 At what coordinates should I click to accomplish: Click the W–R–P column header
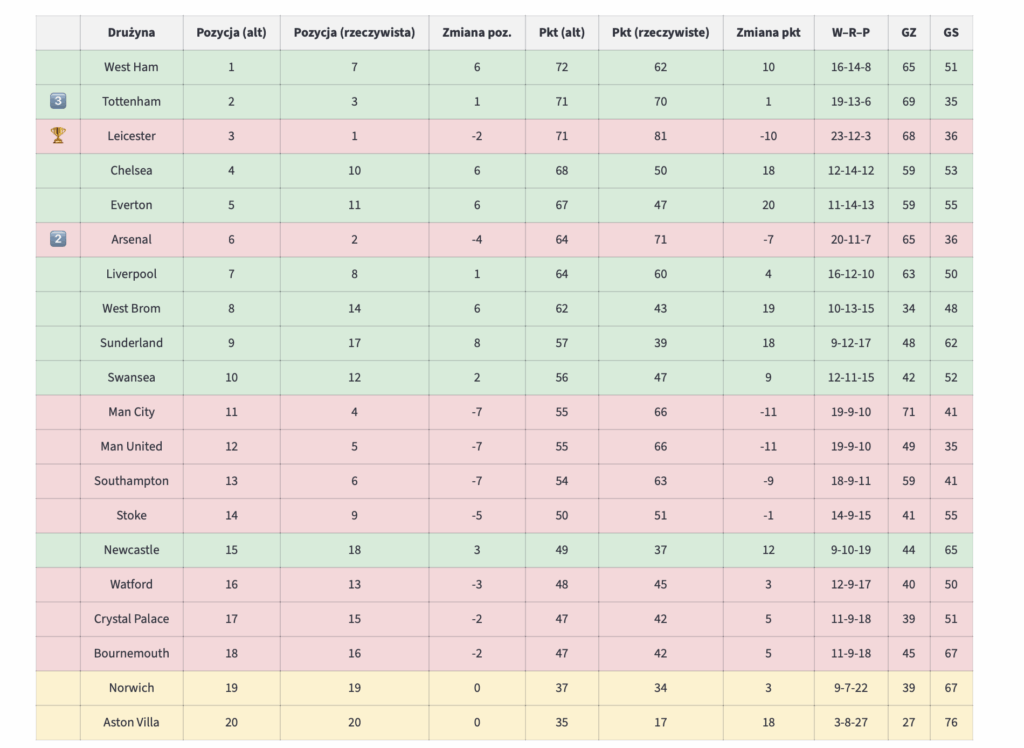[850, 32]
